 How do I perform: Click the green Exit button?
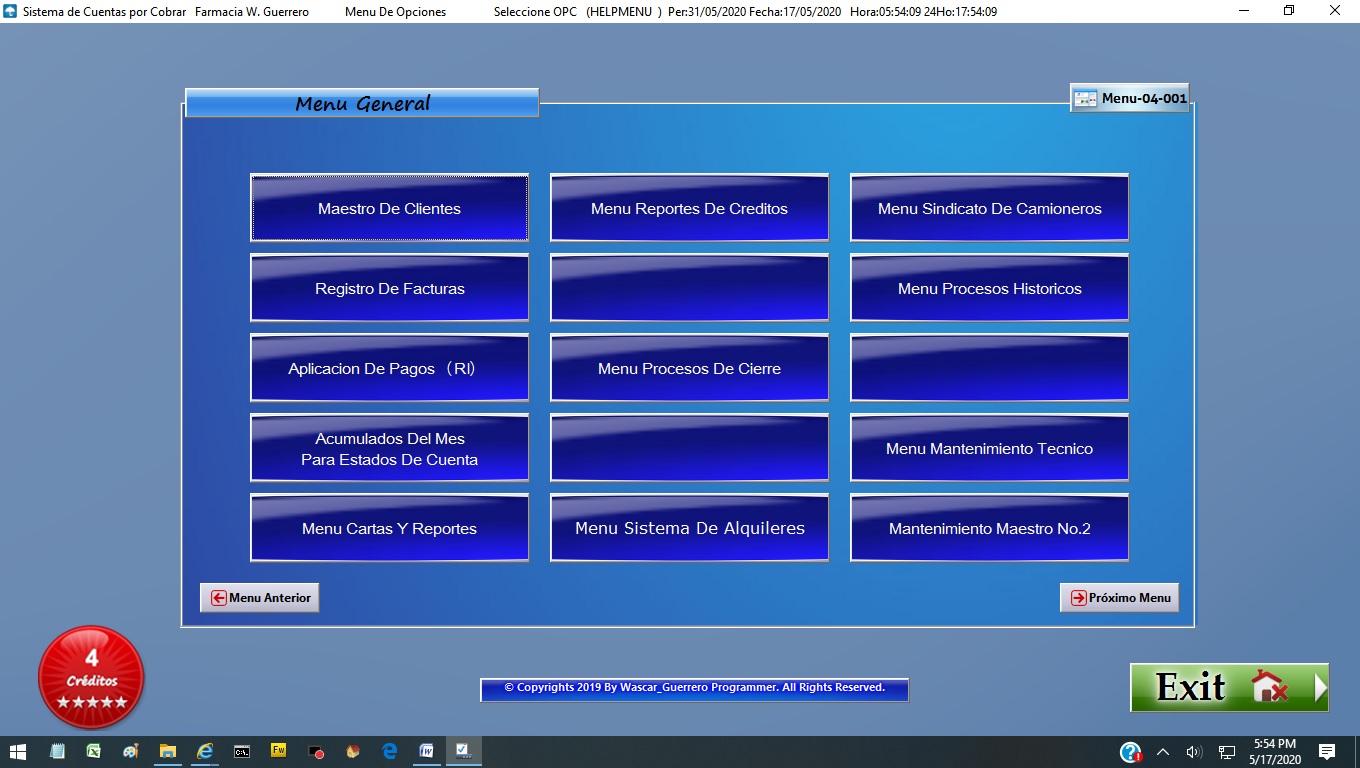click(x=1228, y=688)
